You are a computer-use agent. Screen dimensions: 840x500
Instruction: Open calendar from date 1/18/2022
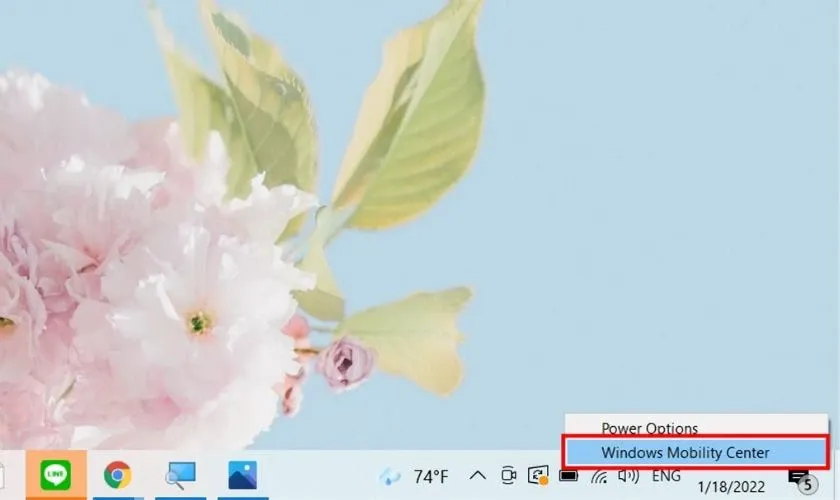tap(731, 487)
